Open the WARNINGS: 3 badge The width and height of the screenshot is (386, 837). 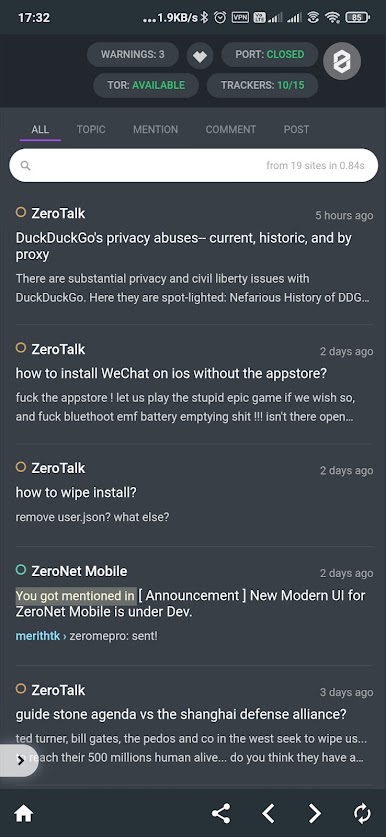click(133, 54)
